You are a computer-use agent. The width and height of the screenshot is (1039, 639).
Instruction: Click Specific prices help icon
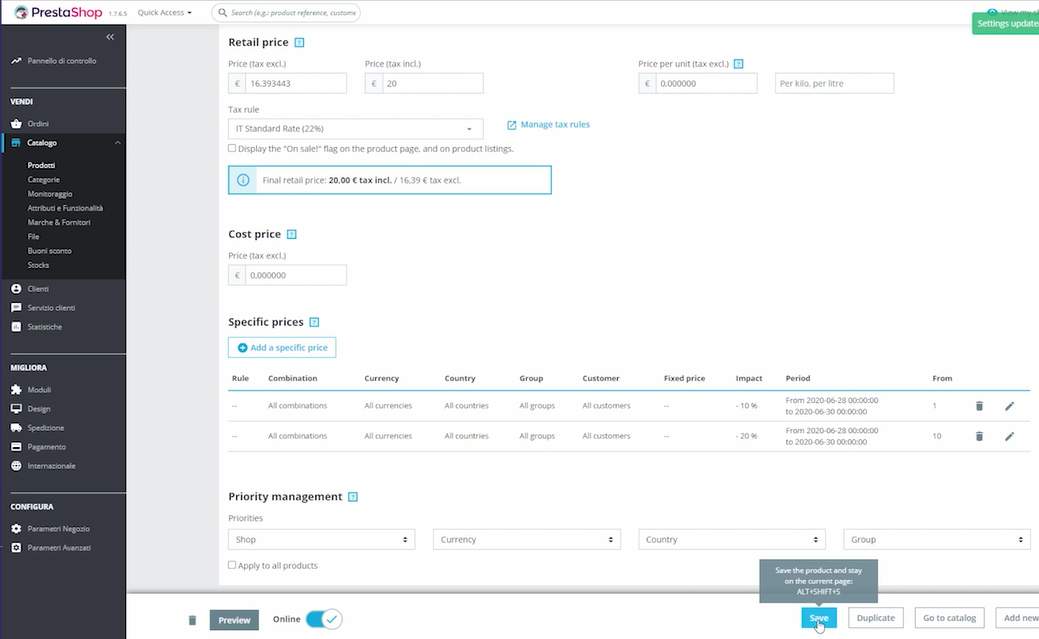[x=314, y=322]
